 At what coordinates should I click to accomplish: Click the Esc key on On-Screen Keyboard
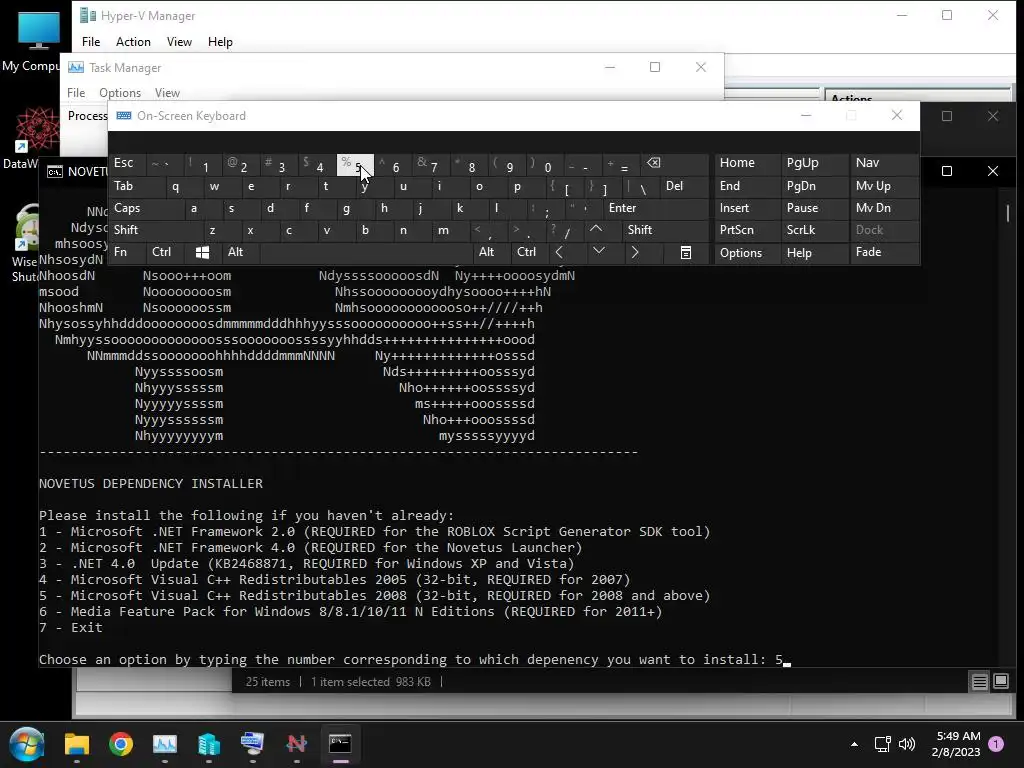(127, 163)
